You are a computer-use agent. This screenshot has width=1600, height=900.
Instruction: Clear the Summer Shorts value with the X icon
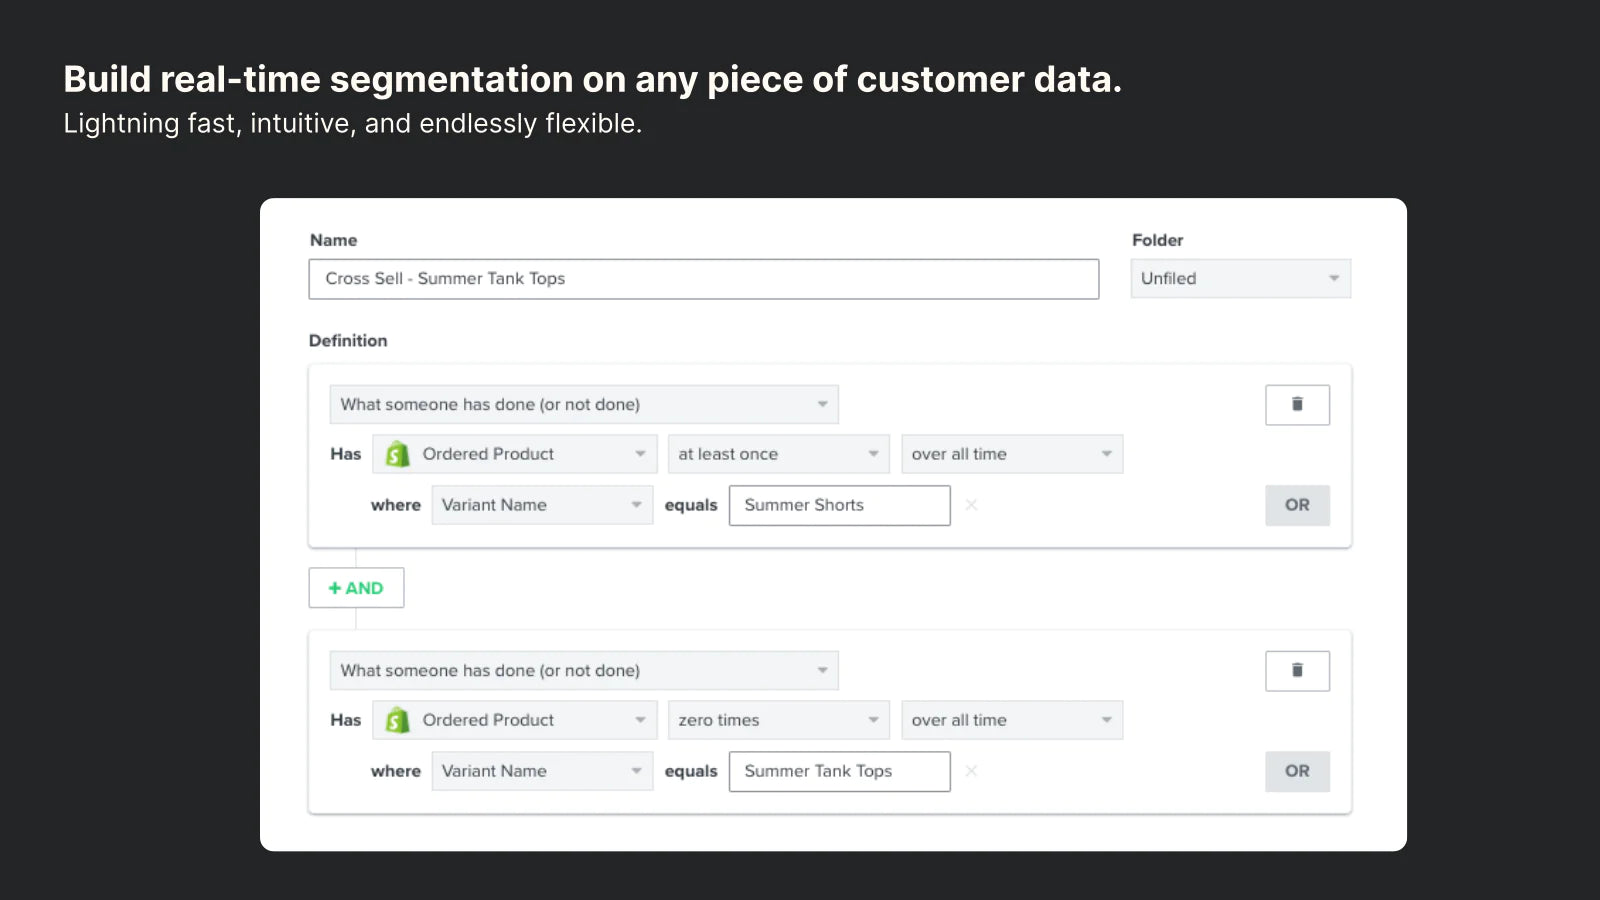pyautogui.click(x=971, y=505)
